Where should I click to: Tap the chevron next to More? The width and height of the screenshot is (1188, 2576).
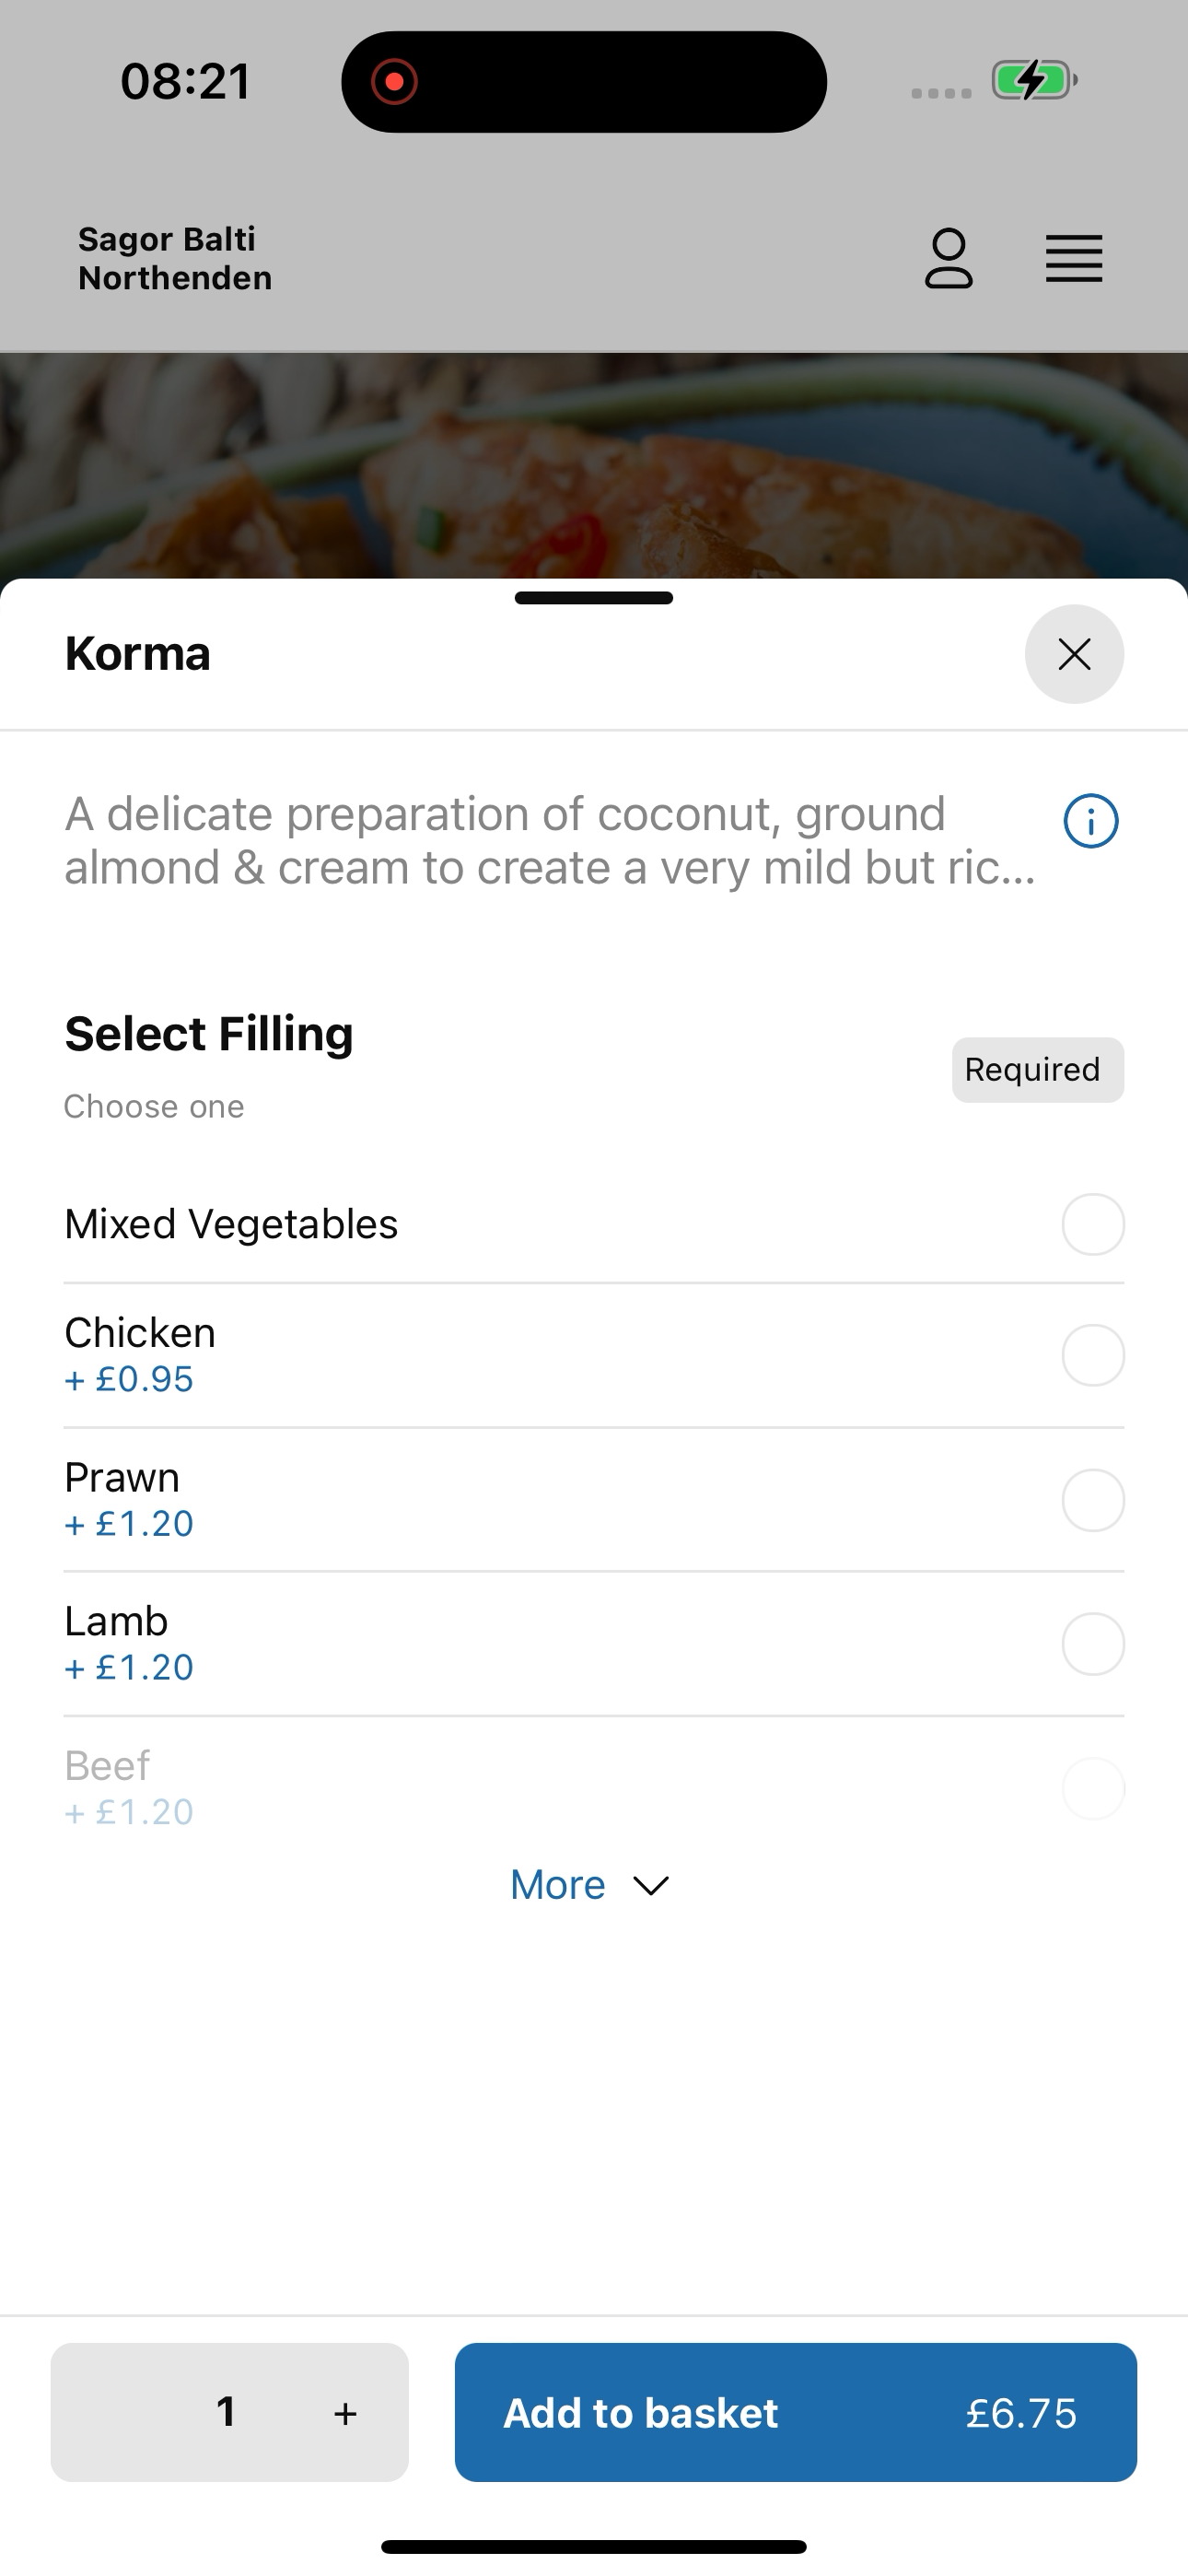tap(651, 1886)
